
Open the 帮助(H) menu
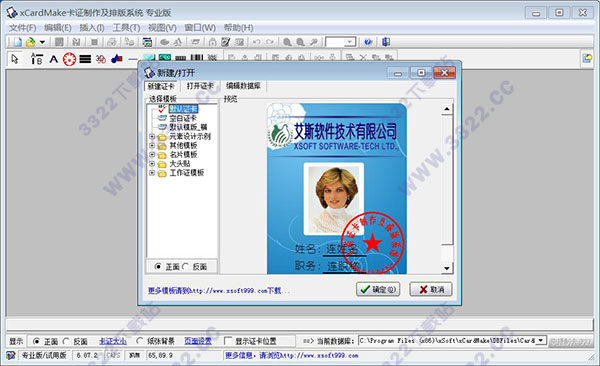(238, 28)
